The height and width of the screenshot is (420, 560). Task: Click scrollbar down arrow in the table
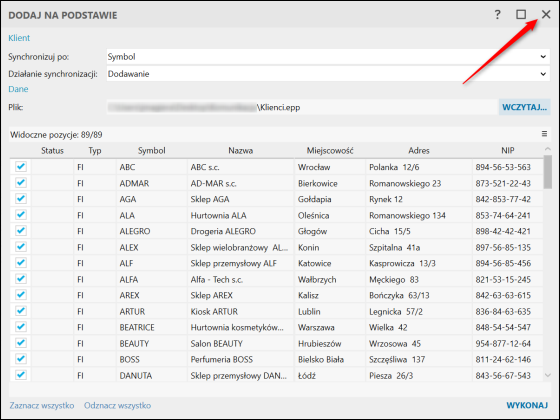(548, 375)
